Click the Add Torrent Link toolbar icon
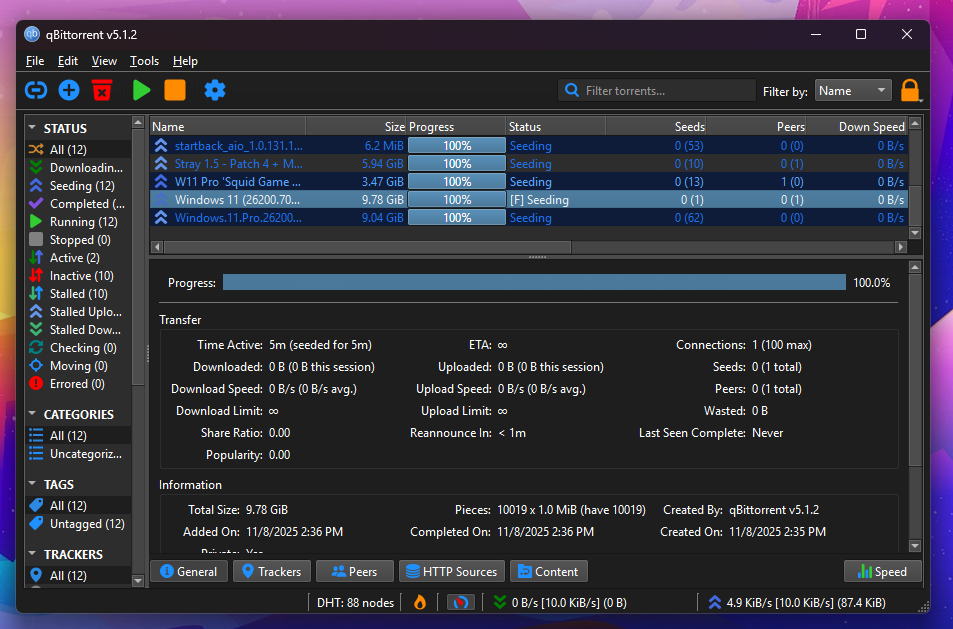Viewport: 953px width, 629px height. [36, 90]
